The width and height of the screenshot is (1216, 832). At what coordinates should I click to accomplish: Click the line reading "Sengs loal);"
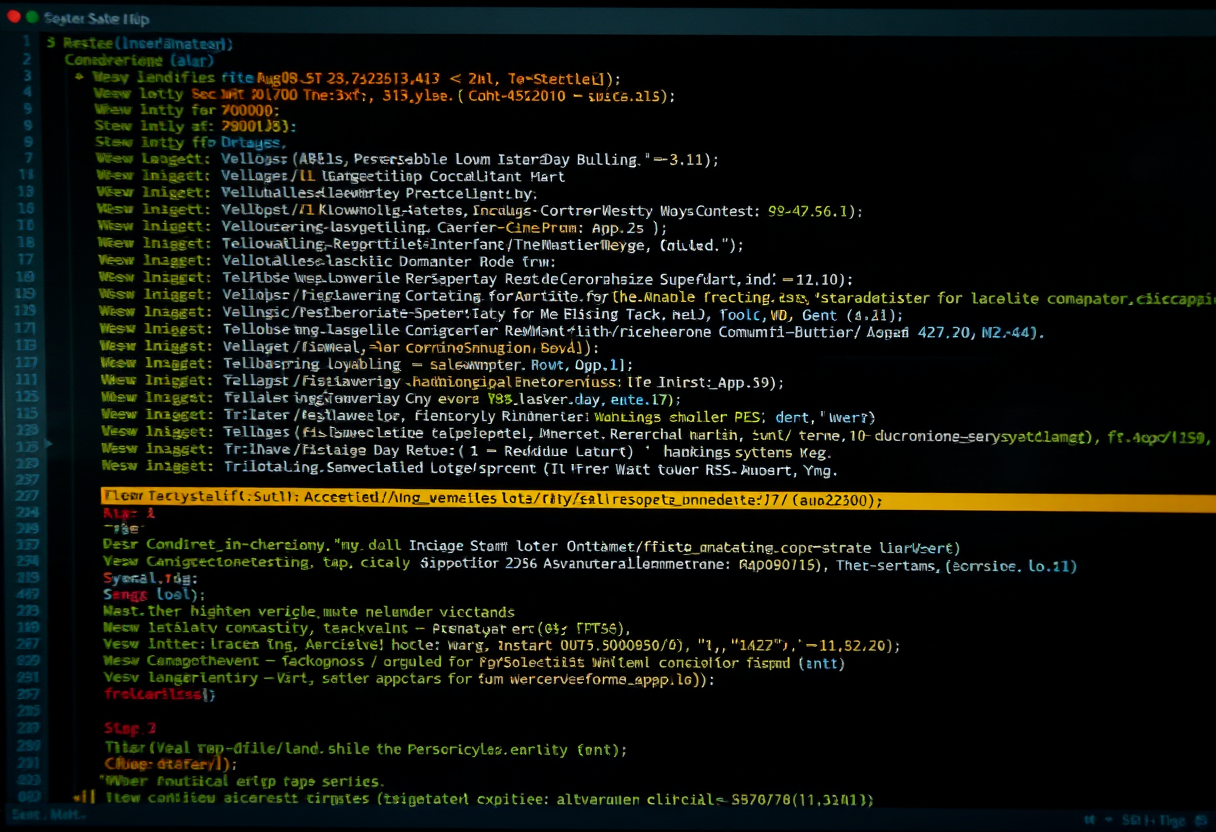pos(153,595)
